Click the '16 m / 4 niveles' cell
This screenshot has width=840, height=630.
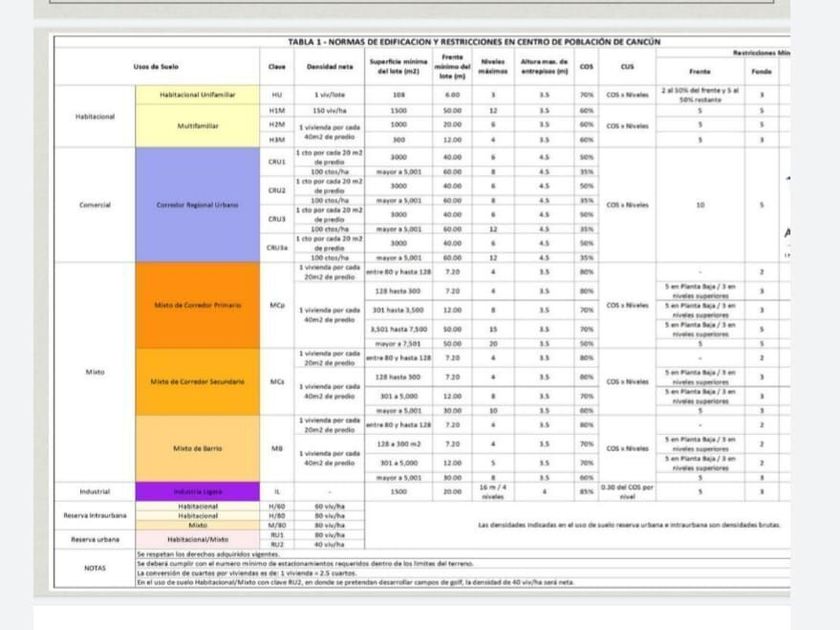pyautogui.click(x=493, y=491)
